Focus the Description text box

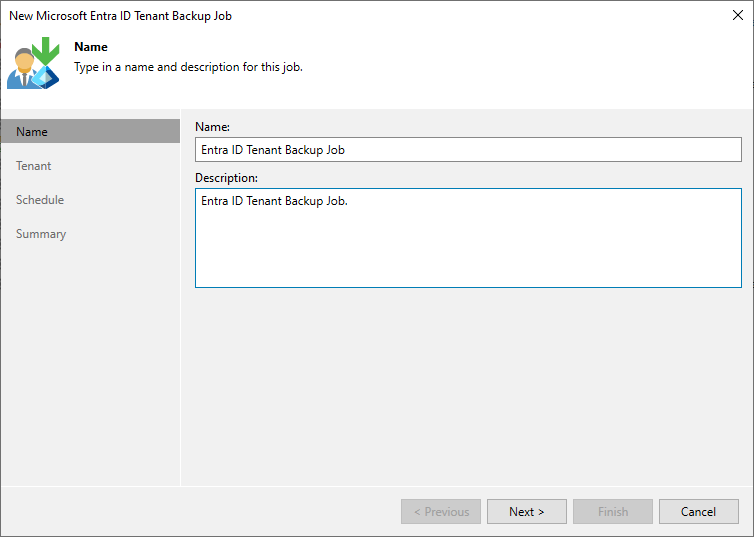[x=468, y=238]
